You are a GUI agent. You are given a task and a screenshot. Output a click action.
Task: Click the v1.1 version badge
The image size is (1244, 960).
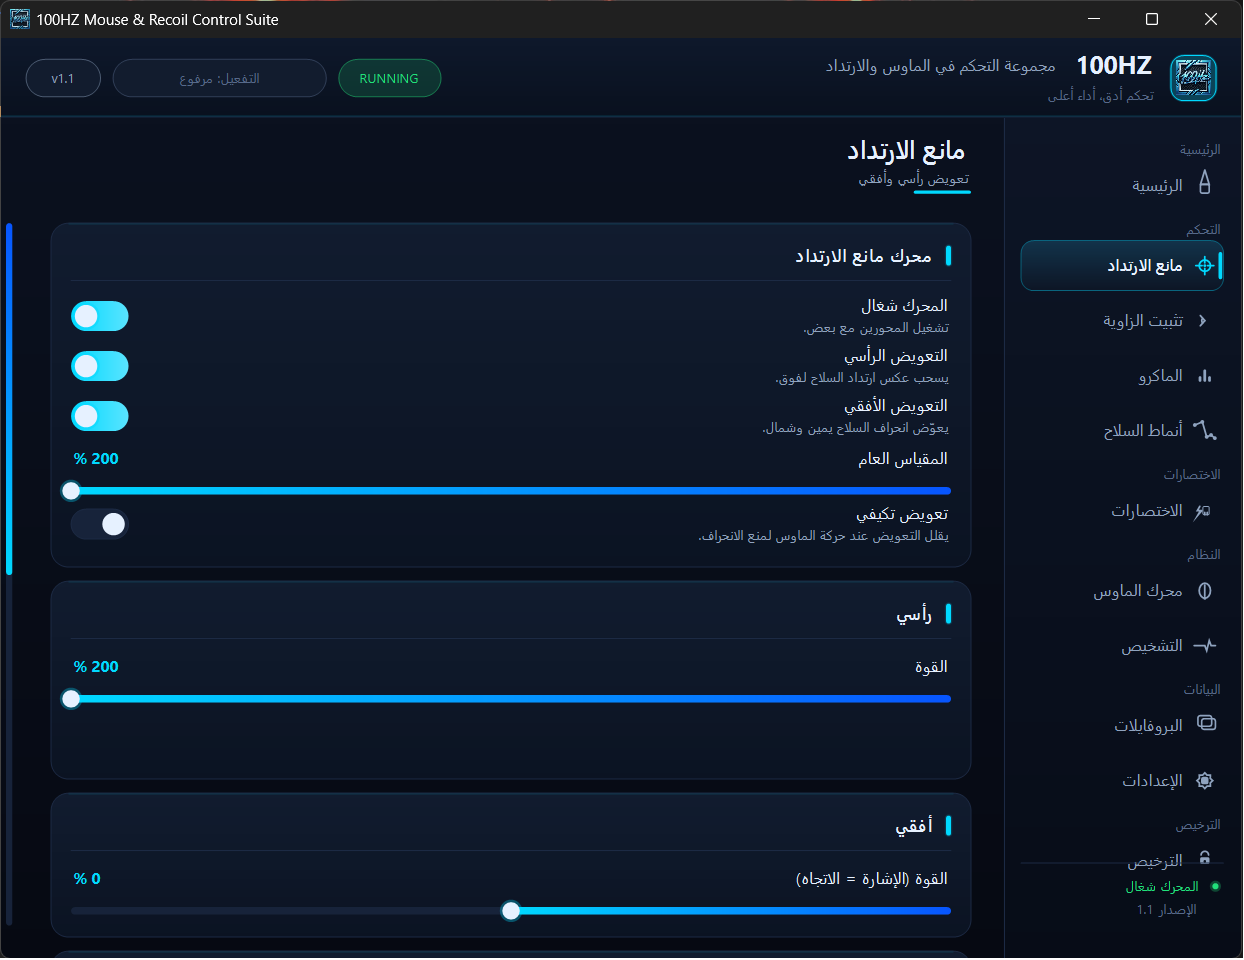[x=63, y=78]
